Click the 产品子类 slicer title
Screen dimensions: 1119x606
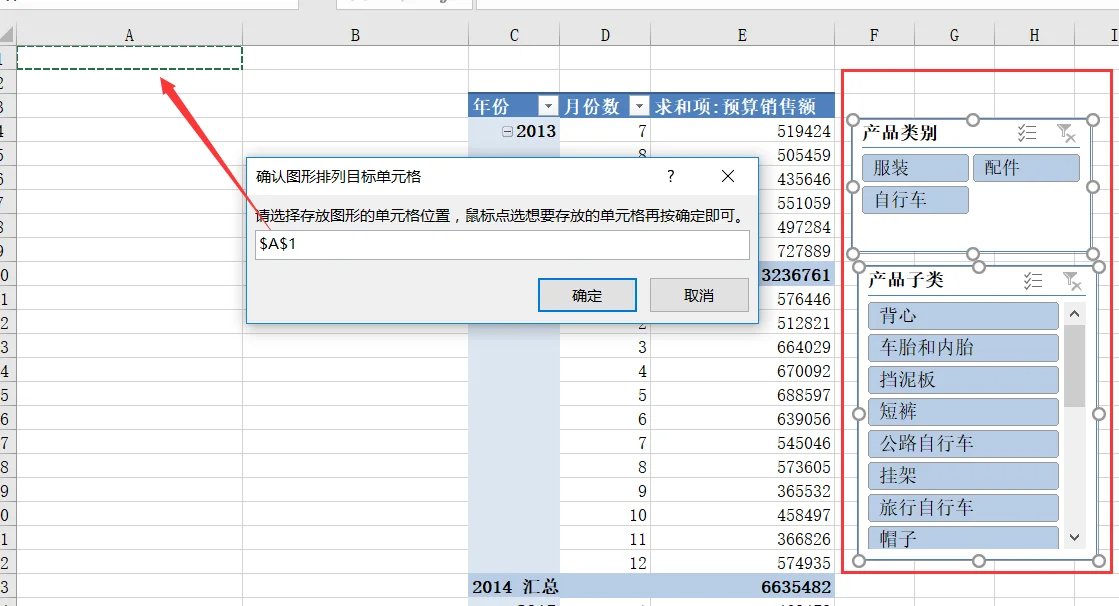tap(906, 280)
